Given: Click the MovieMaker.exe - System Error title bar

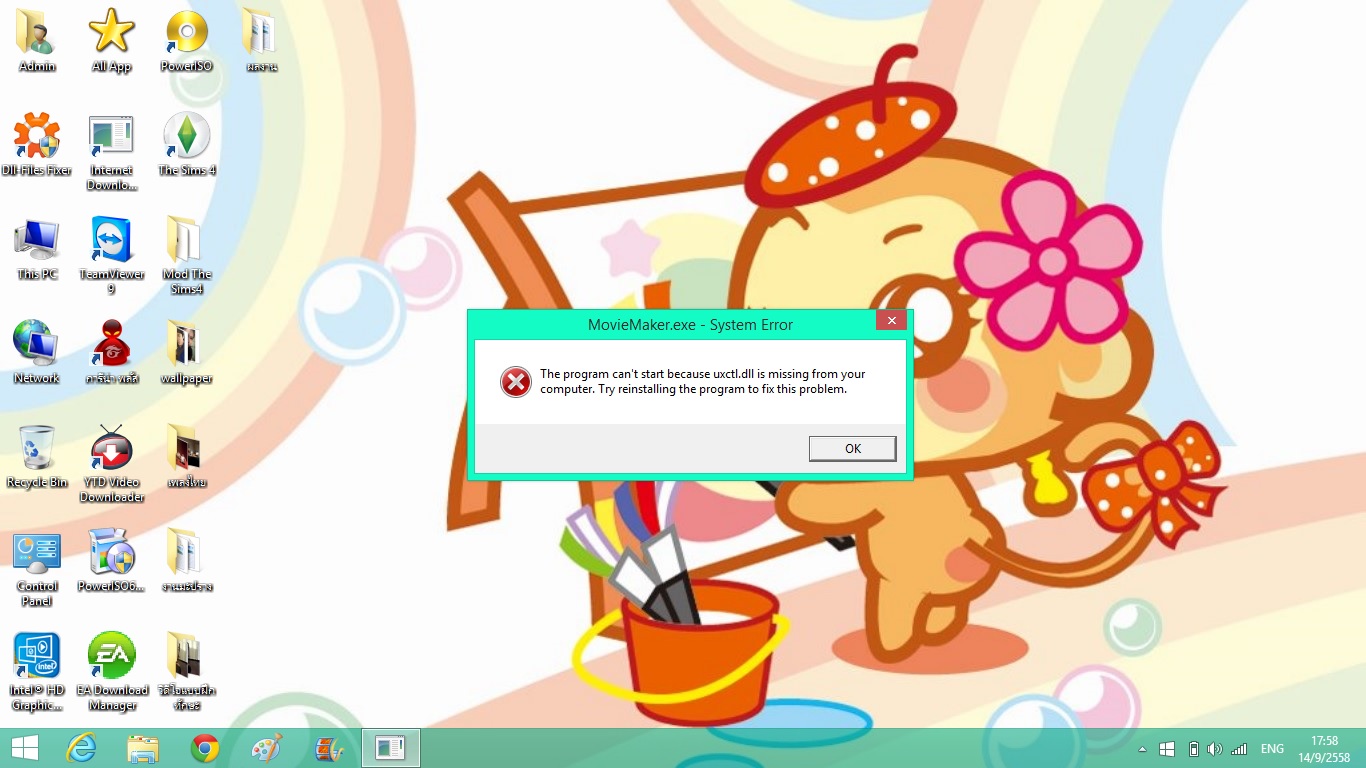Looking at the screenshot, I should (x=690, y=325).
